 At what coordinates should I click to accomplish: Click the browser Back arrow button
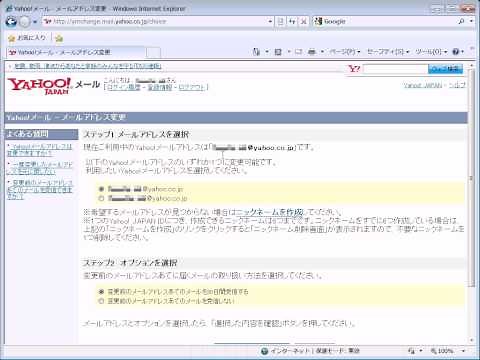11,22
